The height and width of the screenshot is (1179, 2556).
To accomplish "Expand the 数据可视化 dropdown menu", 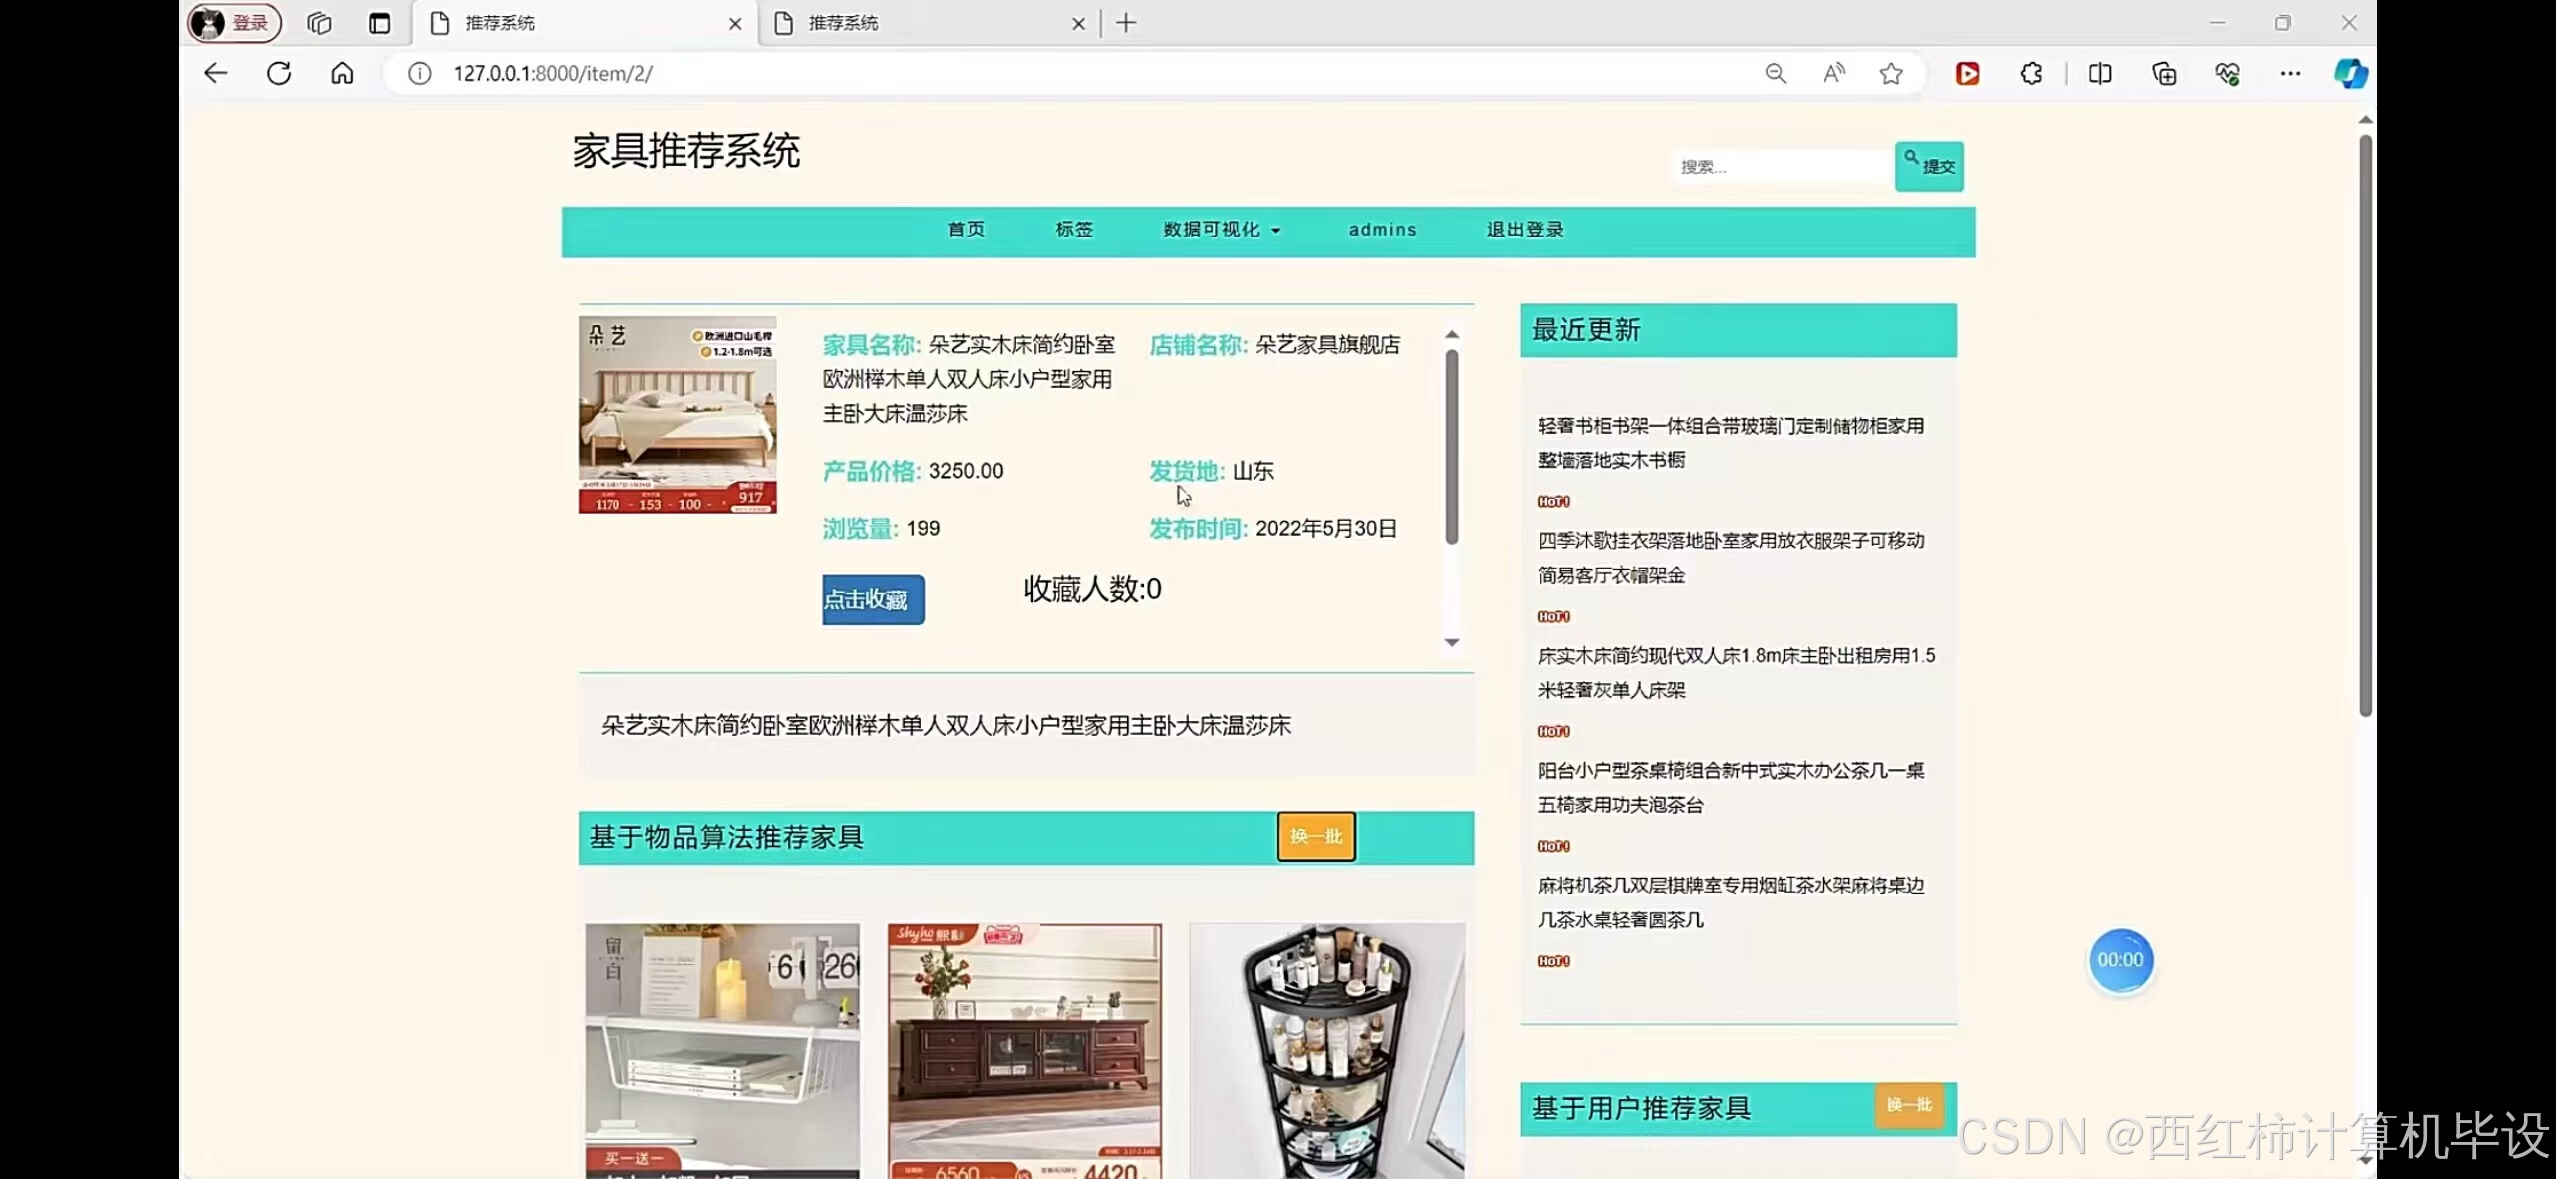I will click(x=1220, y=229).
